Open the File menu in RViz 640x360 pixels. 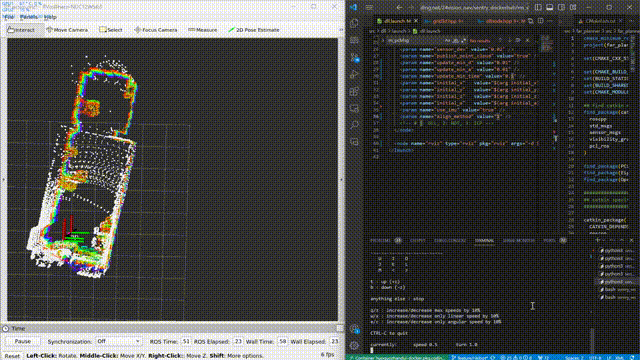(x=9, y=17)
